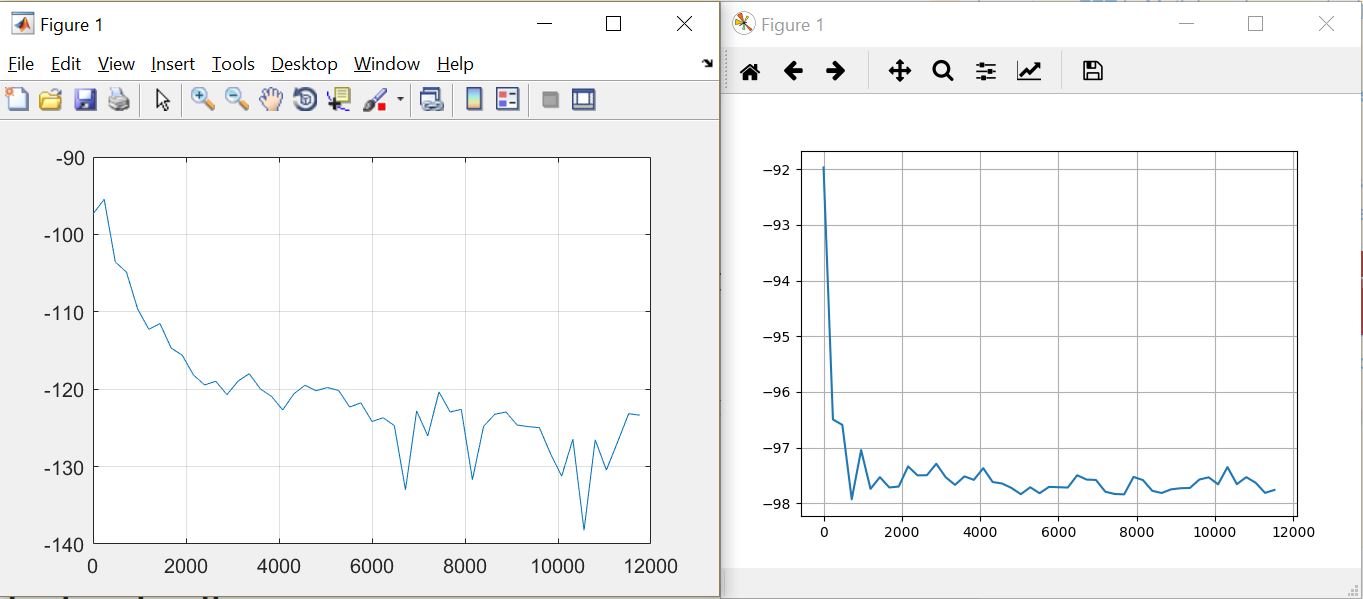Minimize the matplotlib Figure 1 window
Image resolution: width=1363 pixels, height=599 pixels.
click(x=1186, y=24)
